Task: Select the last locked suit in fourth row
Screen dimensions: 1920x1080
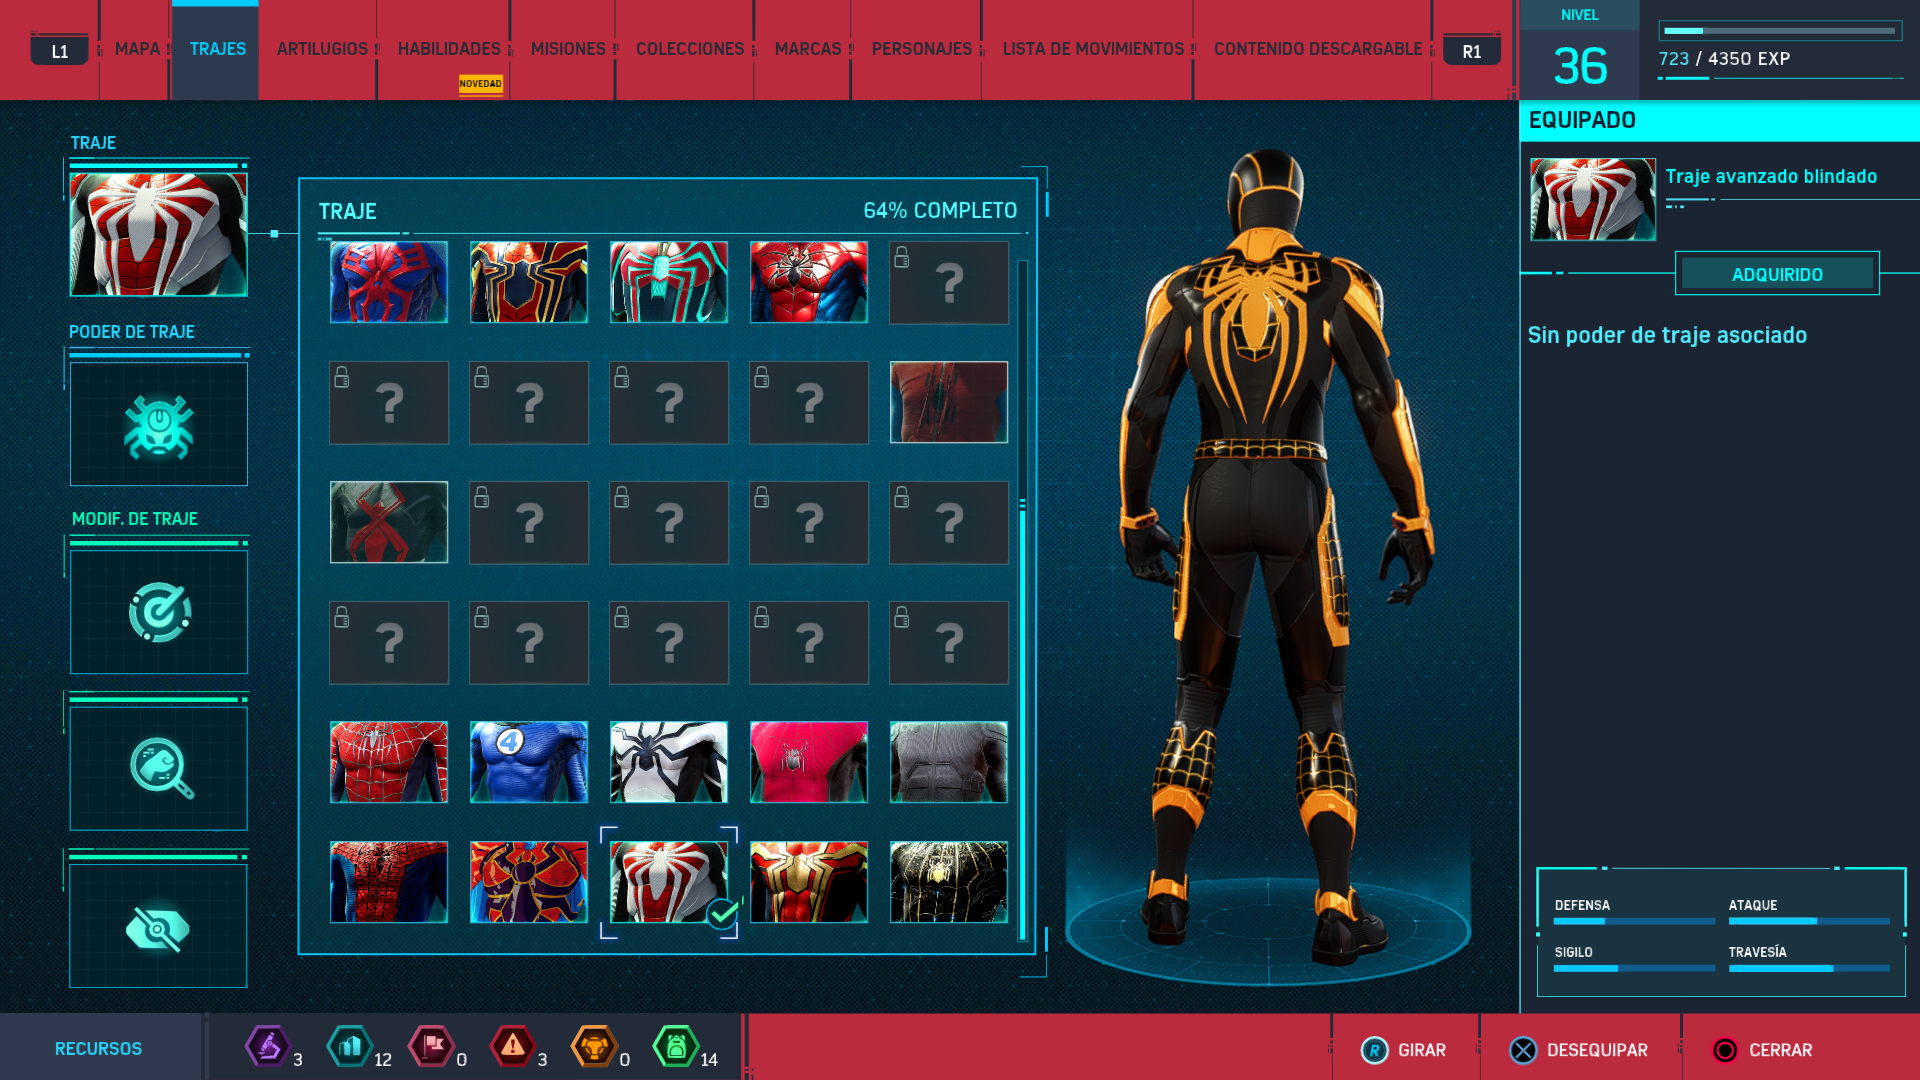Action: tap(949, 642)
